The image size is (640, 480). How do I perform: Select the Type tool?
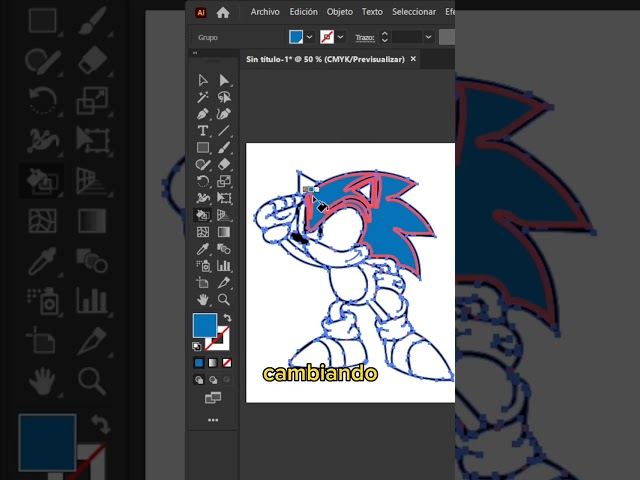click(x=203, y=131)
